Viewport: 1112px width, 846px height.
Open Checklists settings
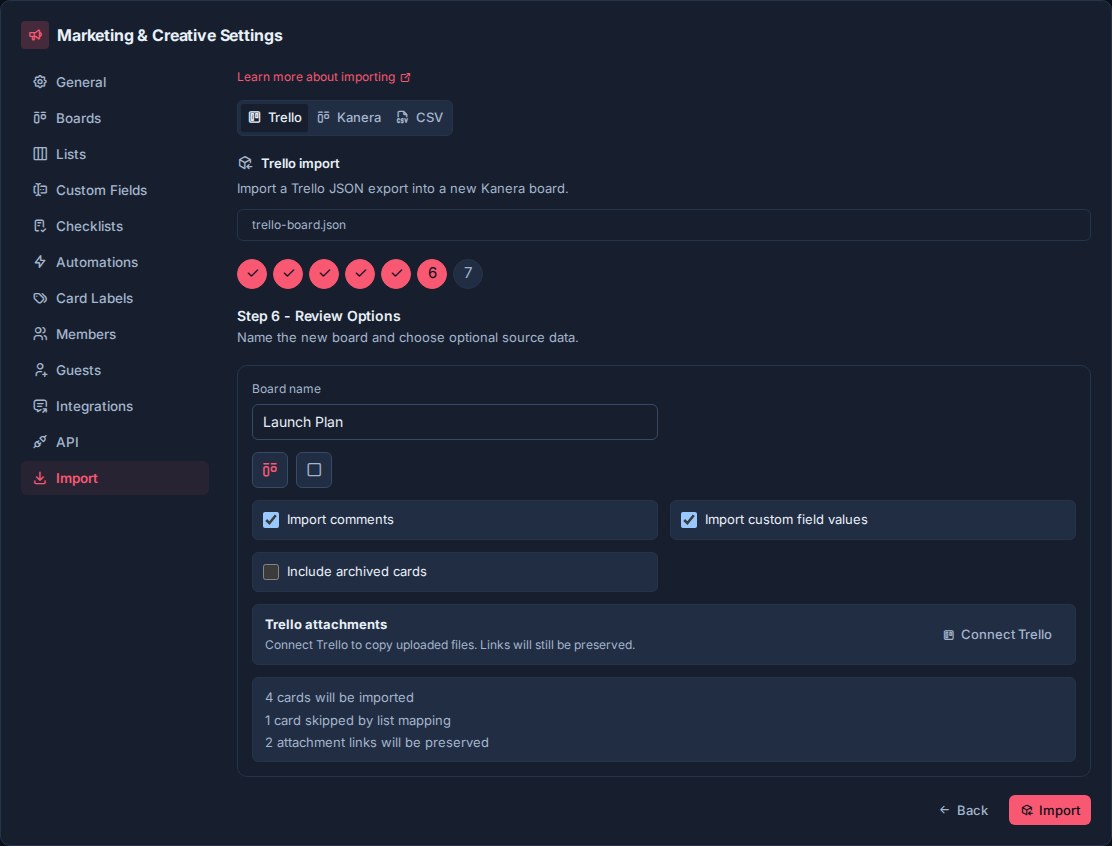[115, 226]
